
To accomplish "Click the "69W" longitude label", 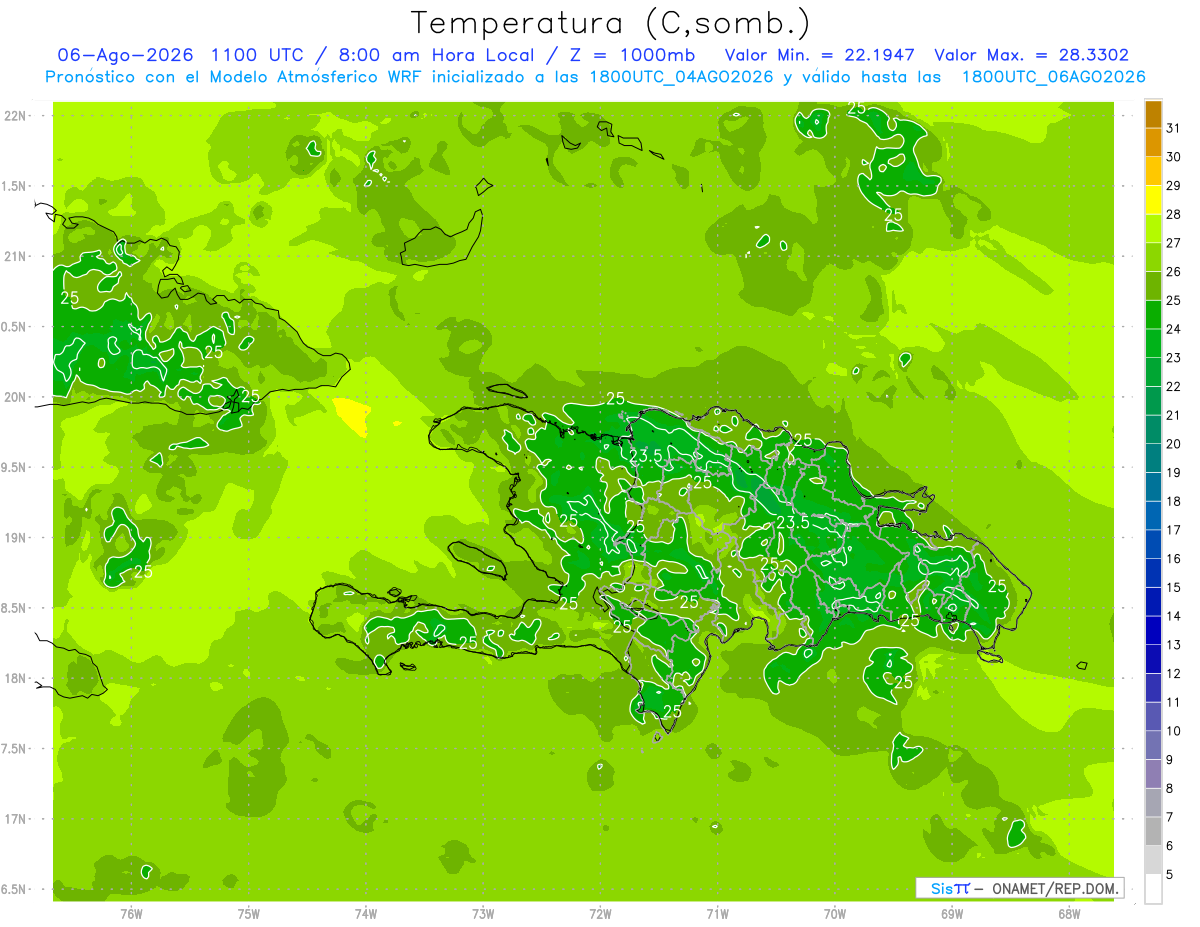I will (952, 913).
